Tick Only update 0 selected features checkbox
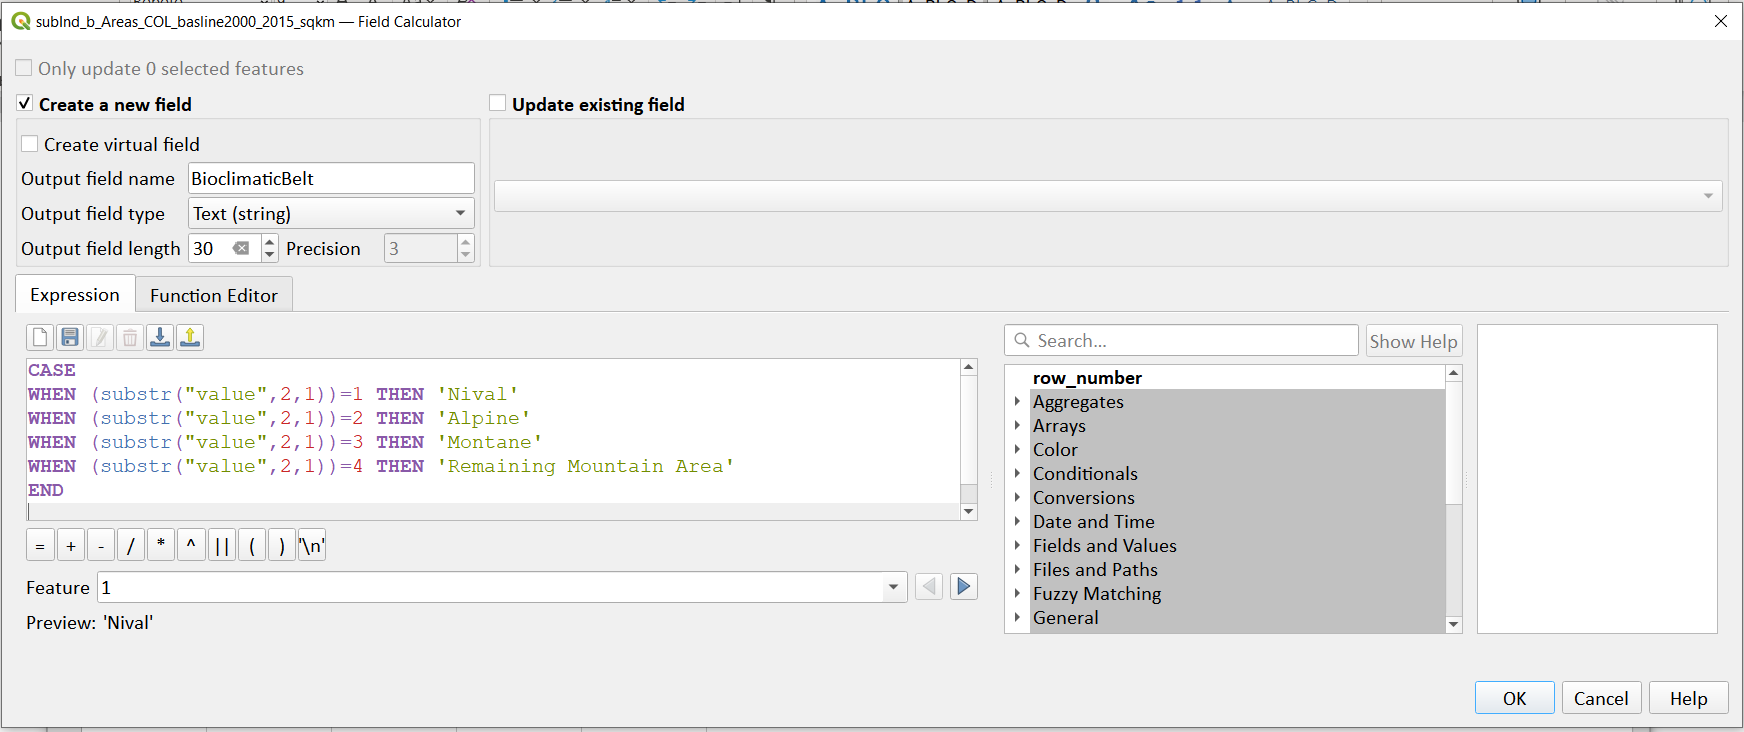Viewport: 1744px width, 732px height. (x=24, y=68)
